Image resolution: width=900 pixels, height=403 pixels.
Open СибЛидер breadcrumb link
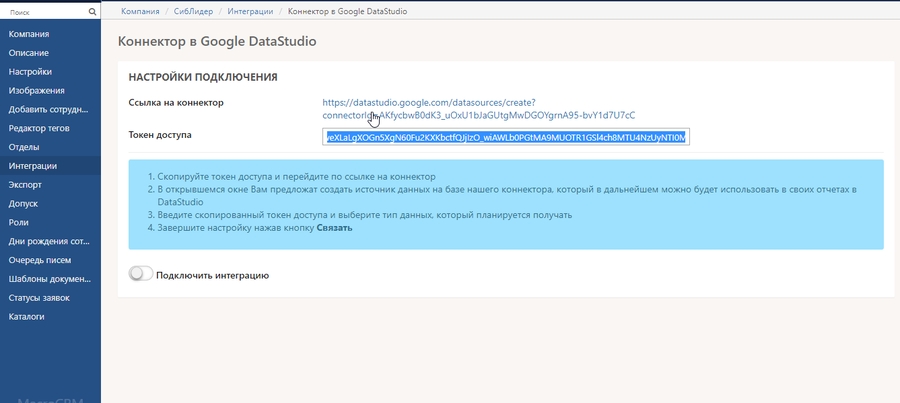coord(193,11)
